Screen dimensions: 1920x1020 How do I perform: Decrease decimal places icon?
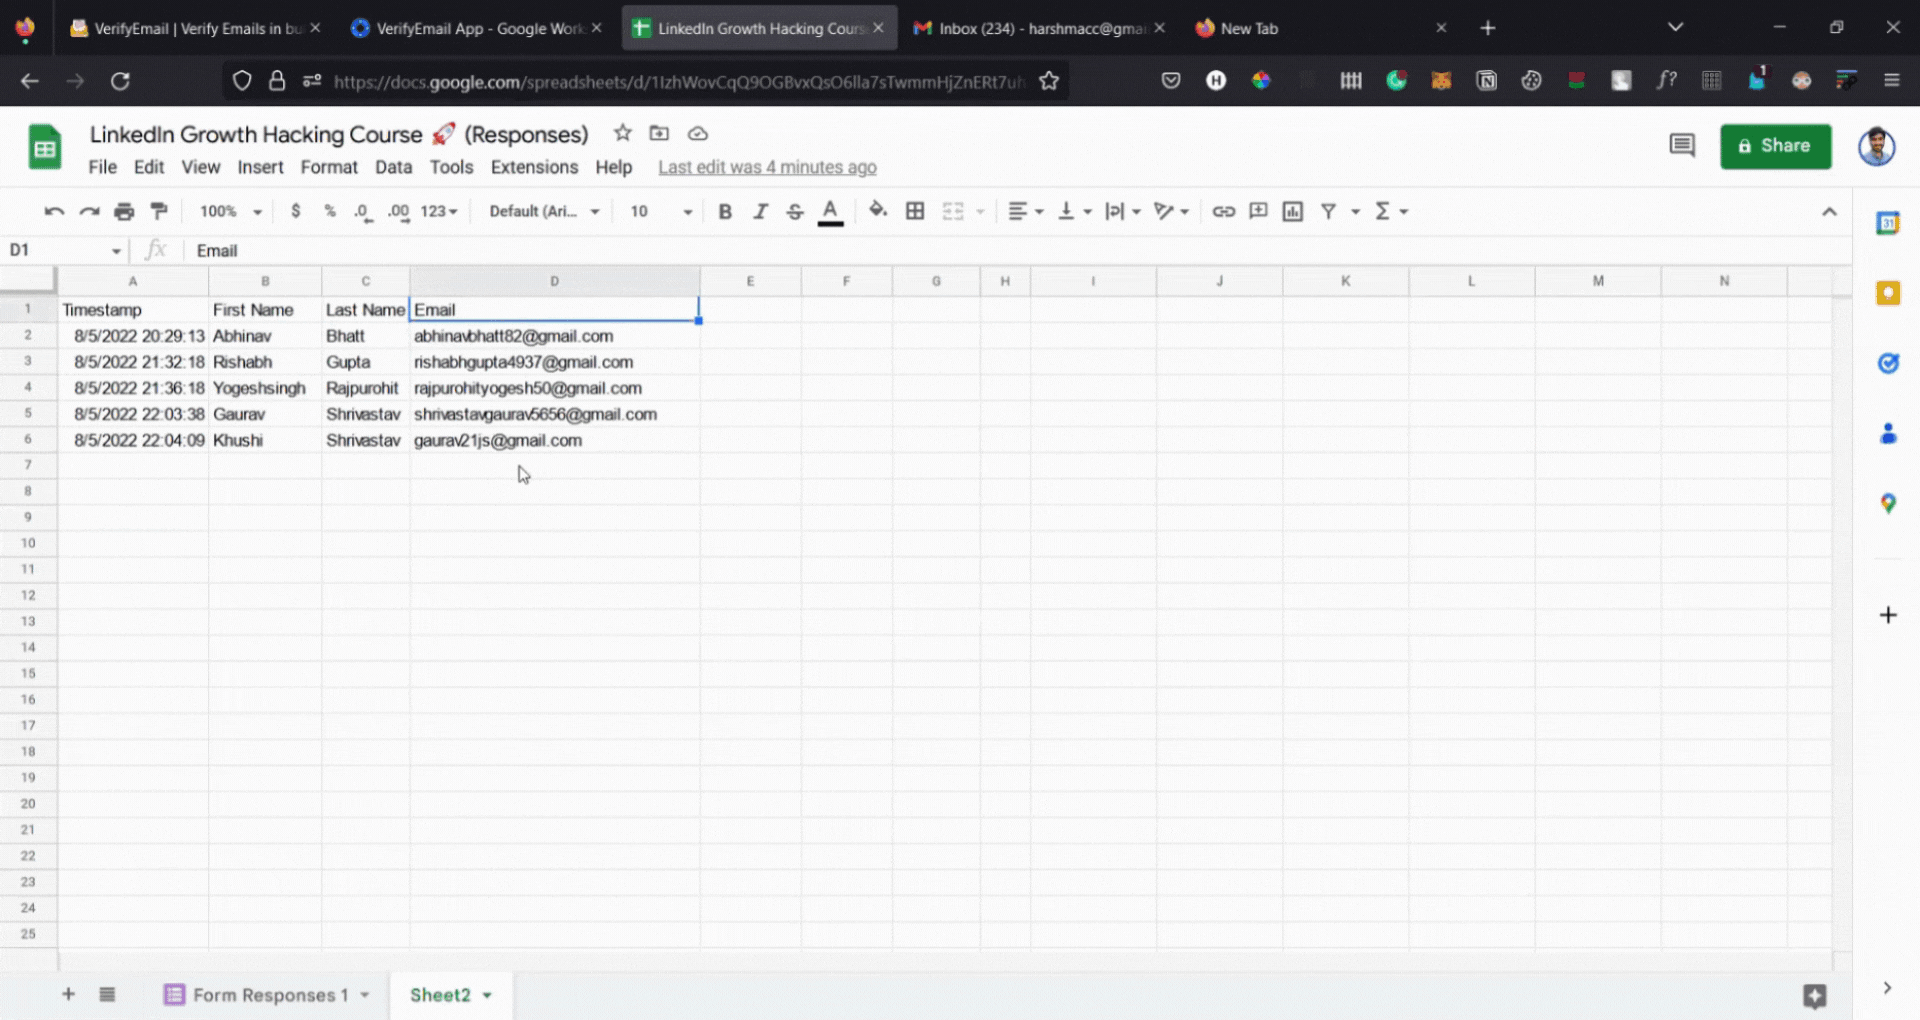(363, 211)
